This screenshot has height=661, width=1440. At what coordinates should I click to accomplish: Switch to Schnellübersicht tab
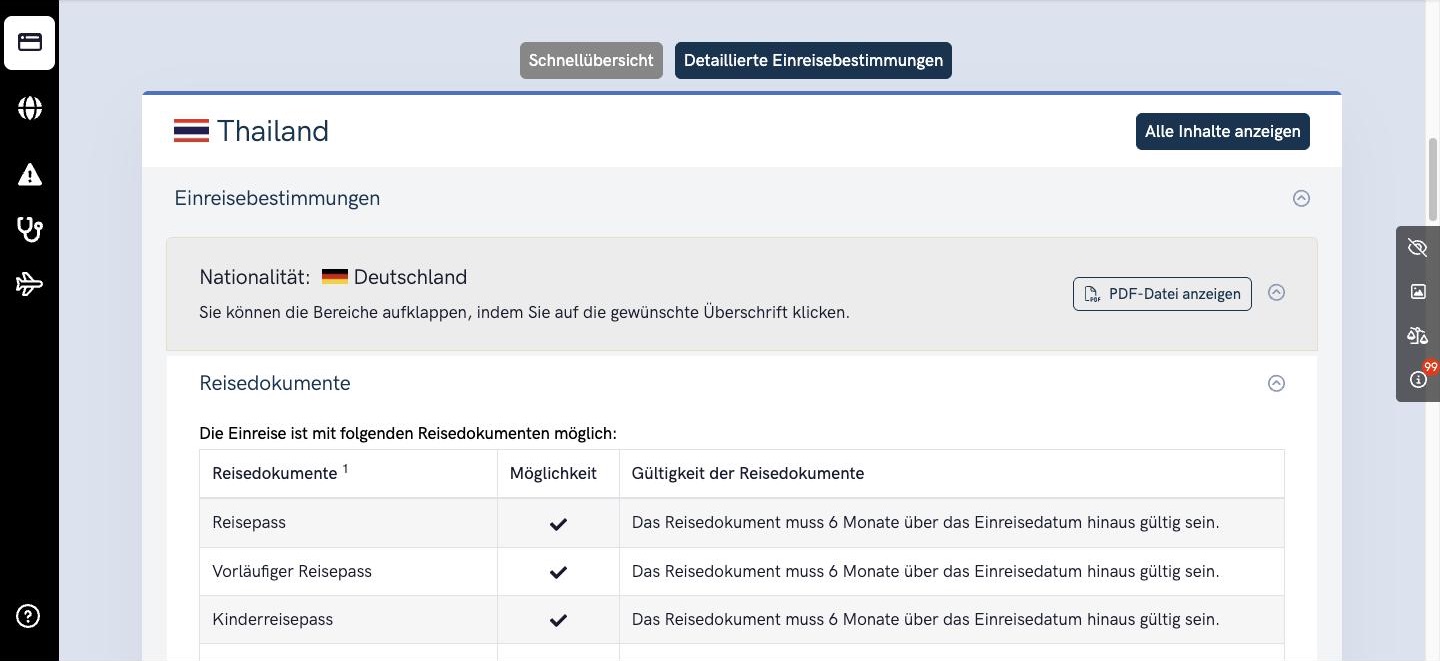[591, 60]
